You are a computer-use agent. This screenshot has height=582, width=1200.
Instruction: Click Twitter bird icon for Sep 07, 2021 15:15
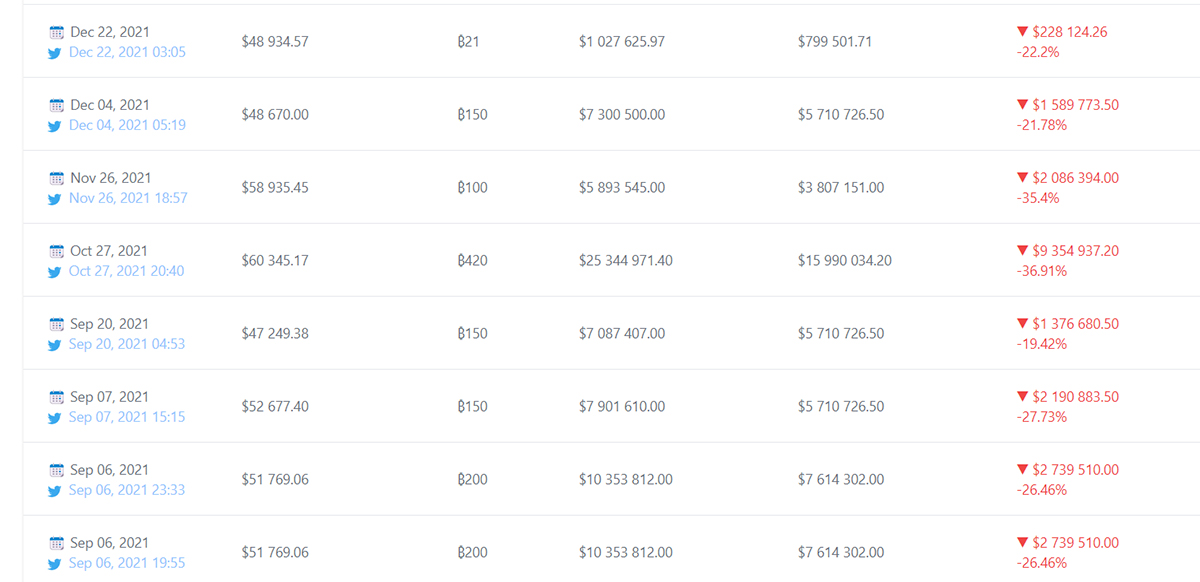56,417
